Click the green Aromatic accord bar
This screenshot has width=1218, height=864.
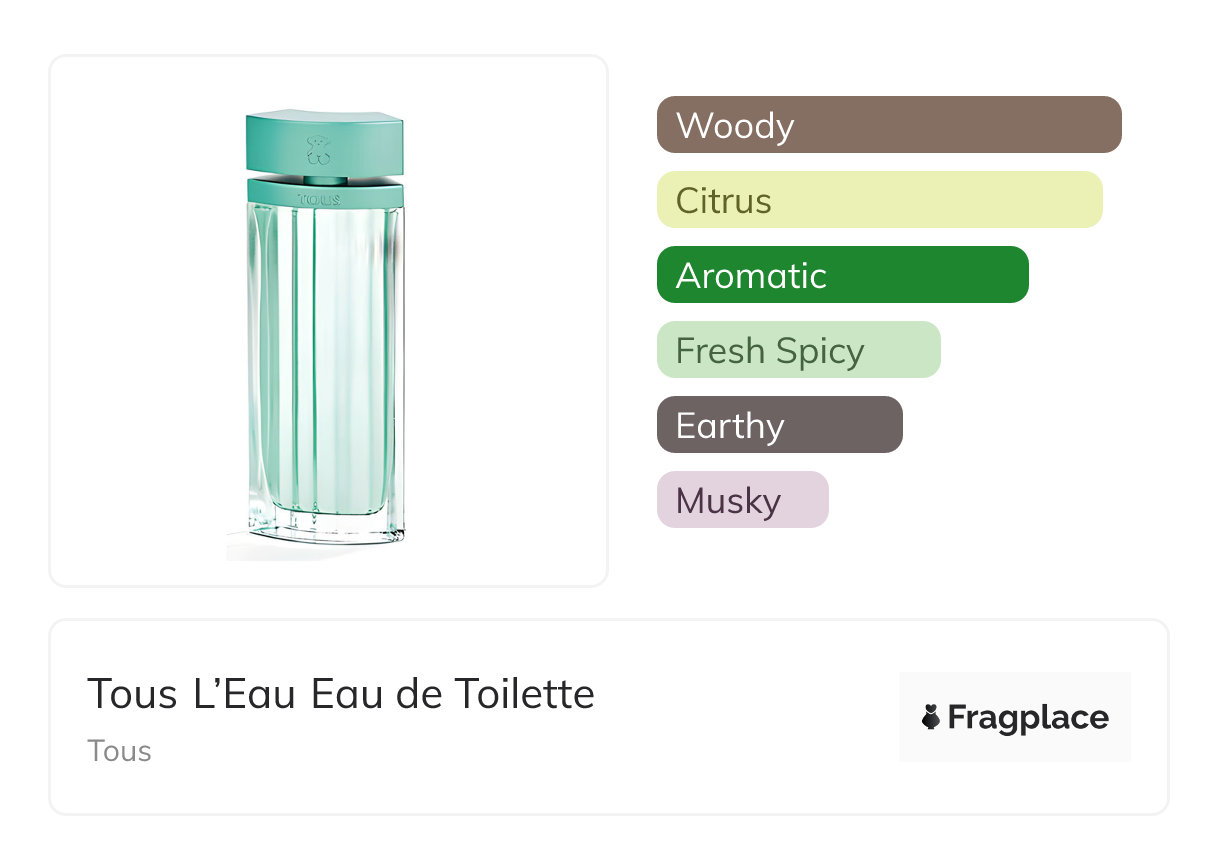843,275
